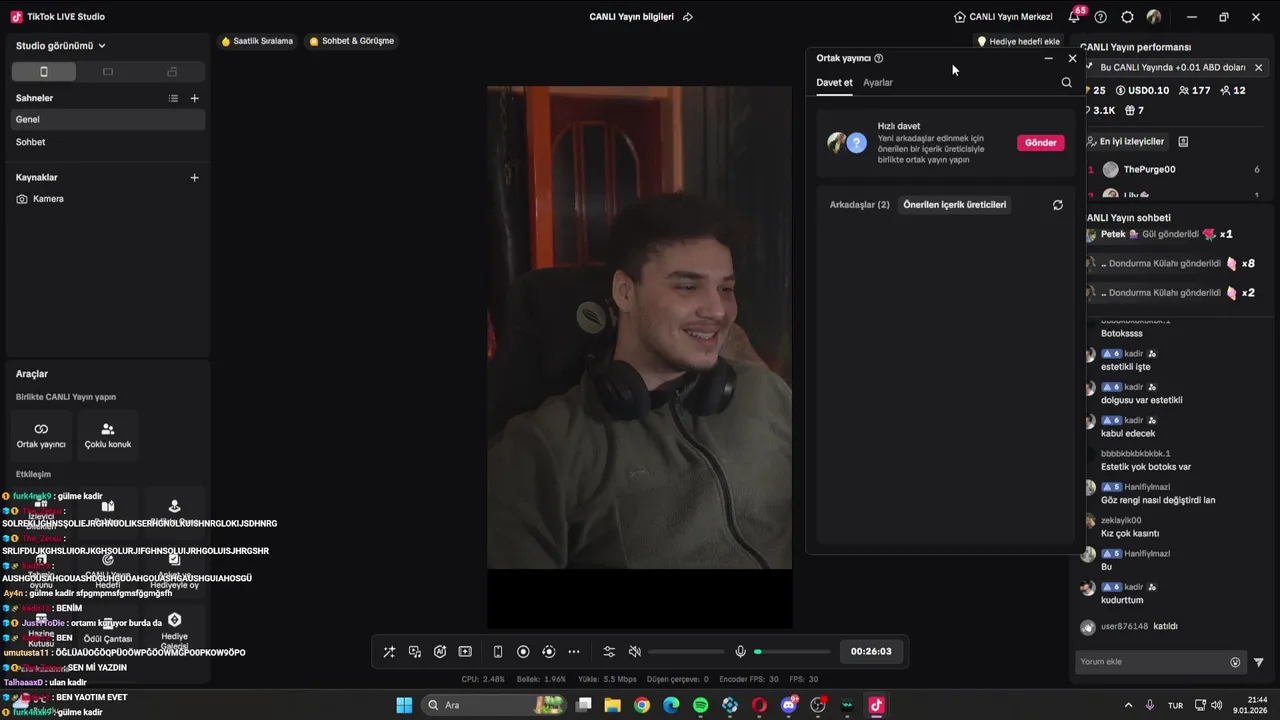Select the Genel scene
1280x720 pixels.
[x=108, y=119]
